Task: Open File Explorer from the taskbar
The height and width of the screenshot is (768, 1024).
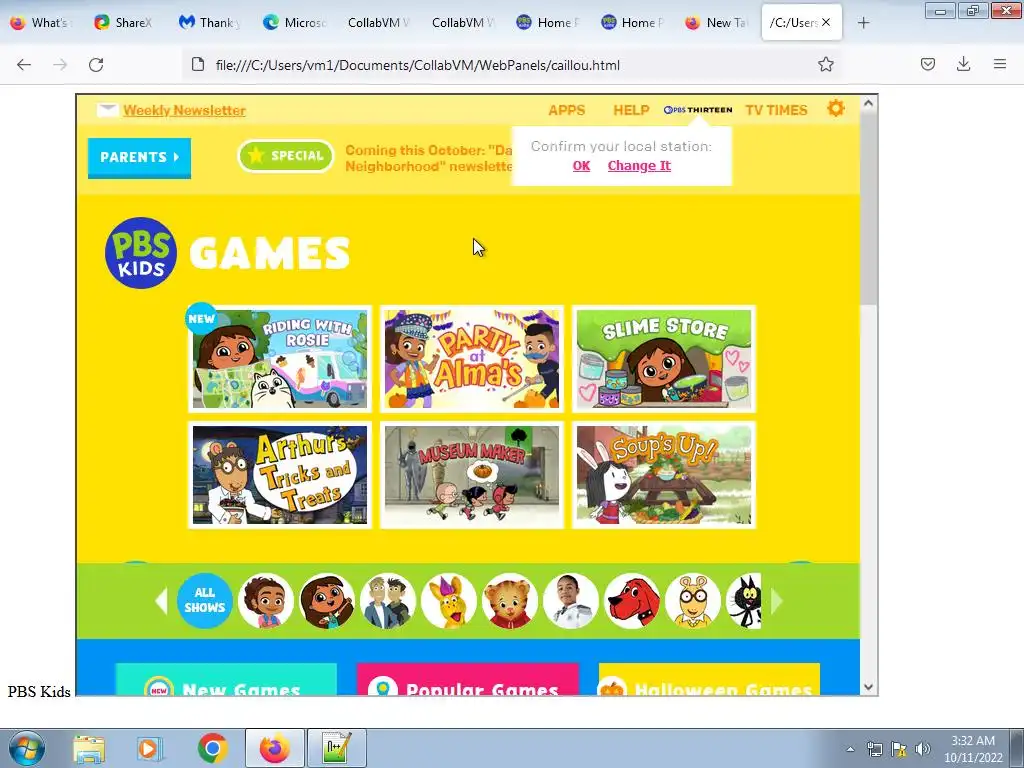Action: [89, 748]
